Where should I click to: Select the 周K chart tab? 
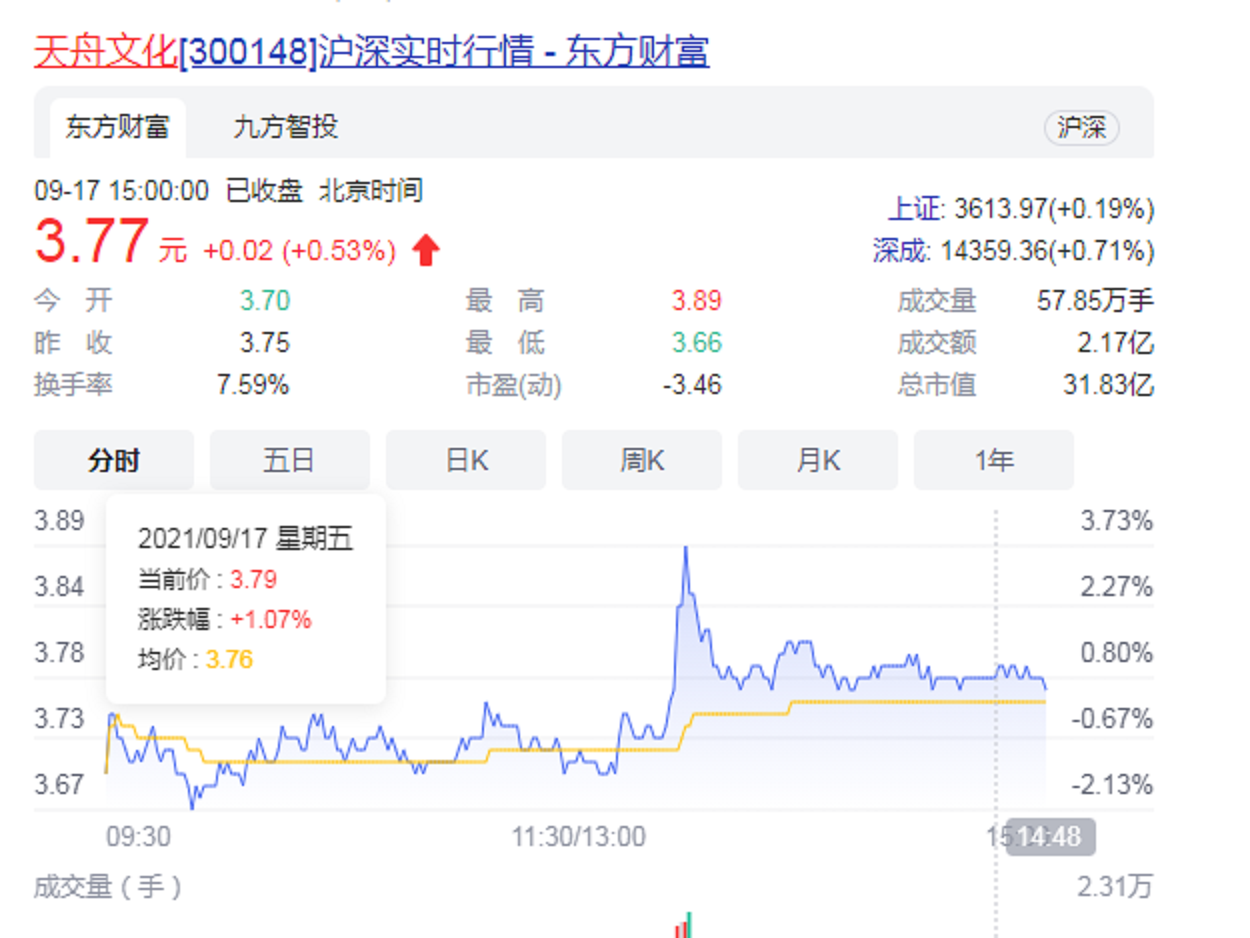point(642,460)
